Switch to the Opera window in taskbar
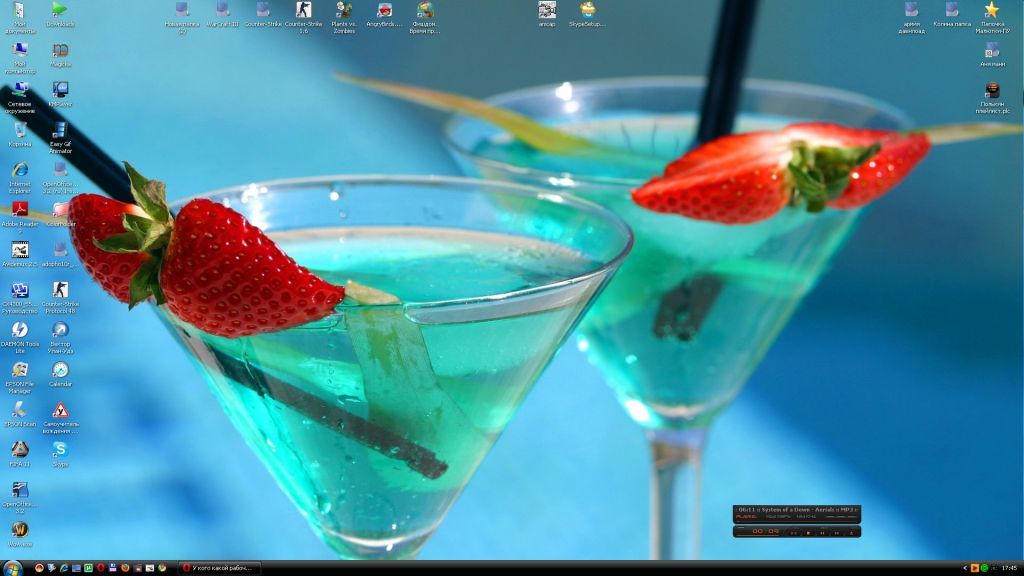Viewport: 1024px width, 576px height. pyautogui.click(x=220, y=568)
